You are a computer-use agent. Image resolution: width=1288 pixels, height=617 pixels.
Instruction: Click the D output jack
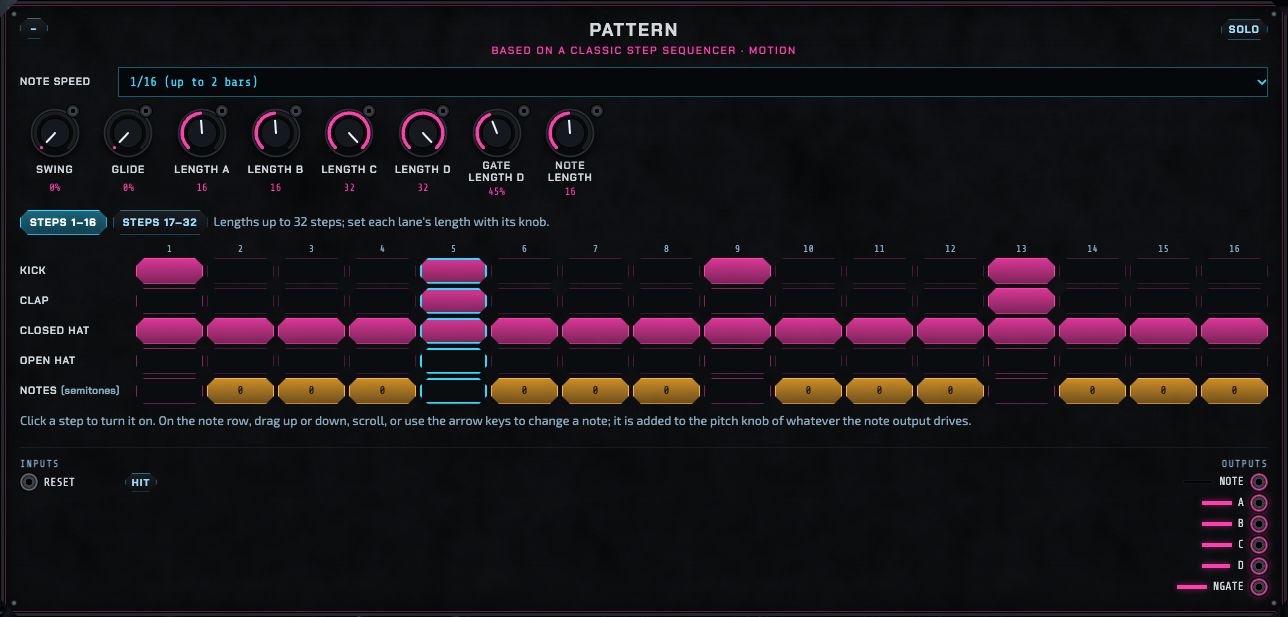[x=1259, y=566]
